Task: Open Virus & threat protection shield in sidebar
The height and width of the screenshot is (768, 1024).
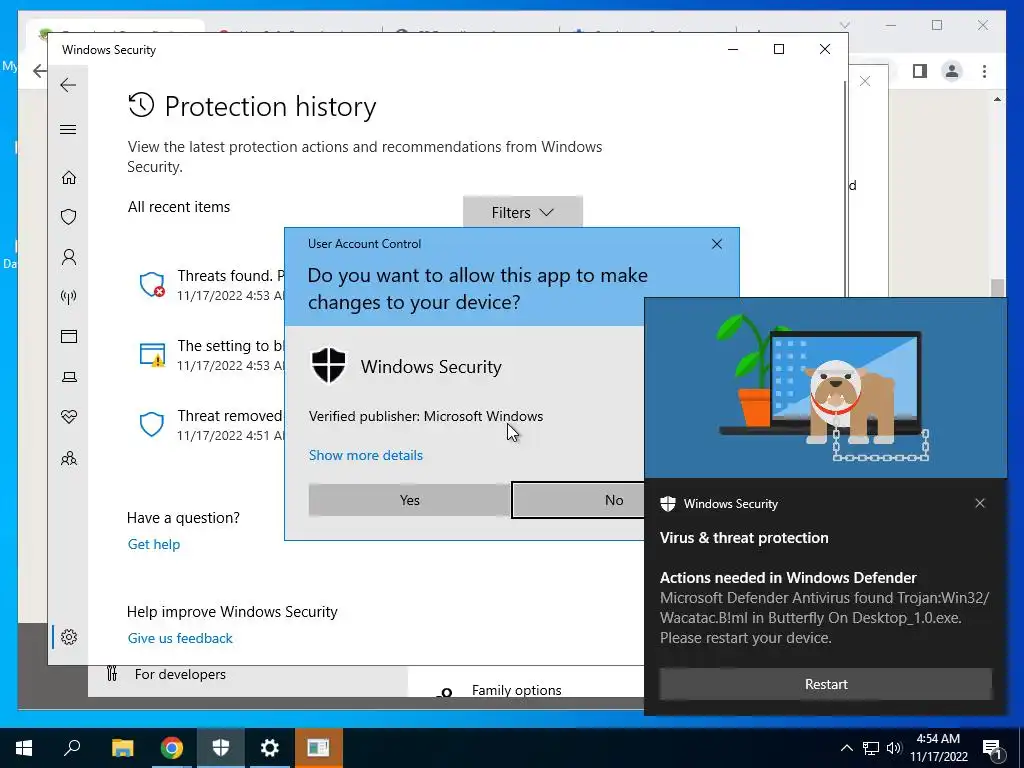Action: coord(69,217)
